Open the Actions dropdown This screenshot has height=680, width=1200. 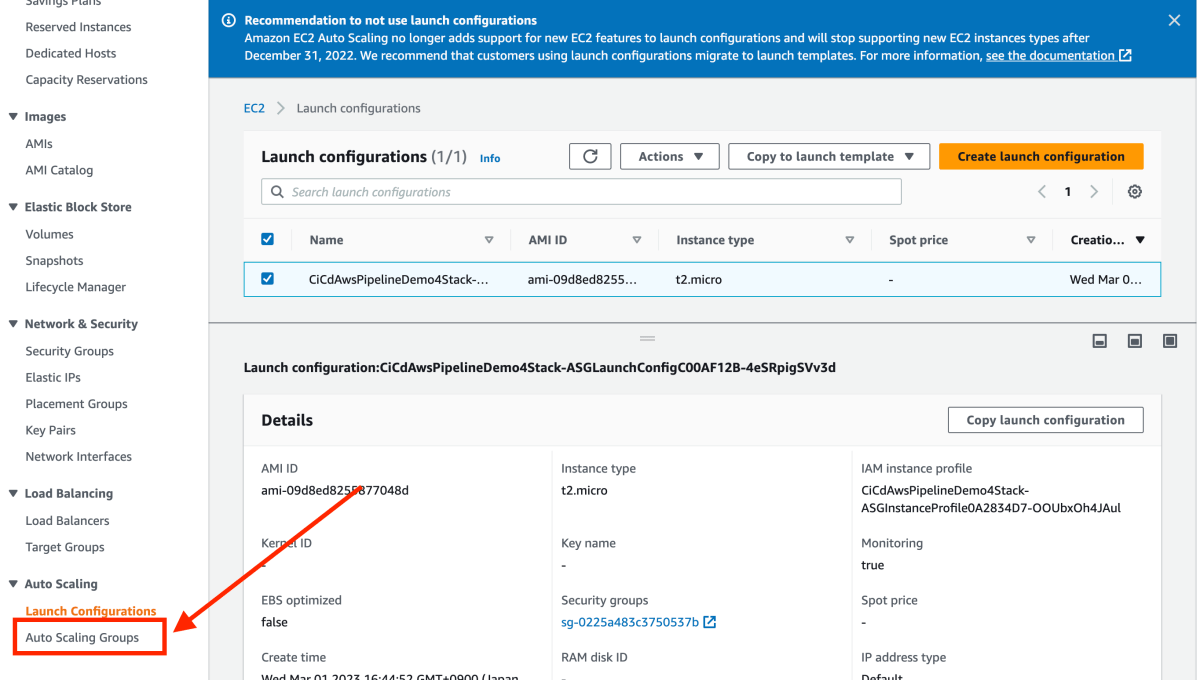670,157
